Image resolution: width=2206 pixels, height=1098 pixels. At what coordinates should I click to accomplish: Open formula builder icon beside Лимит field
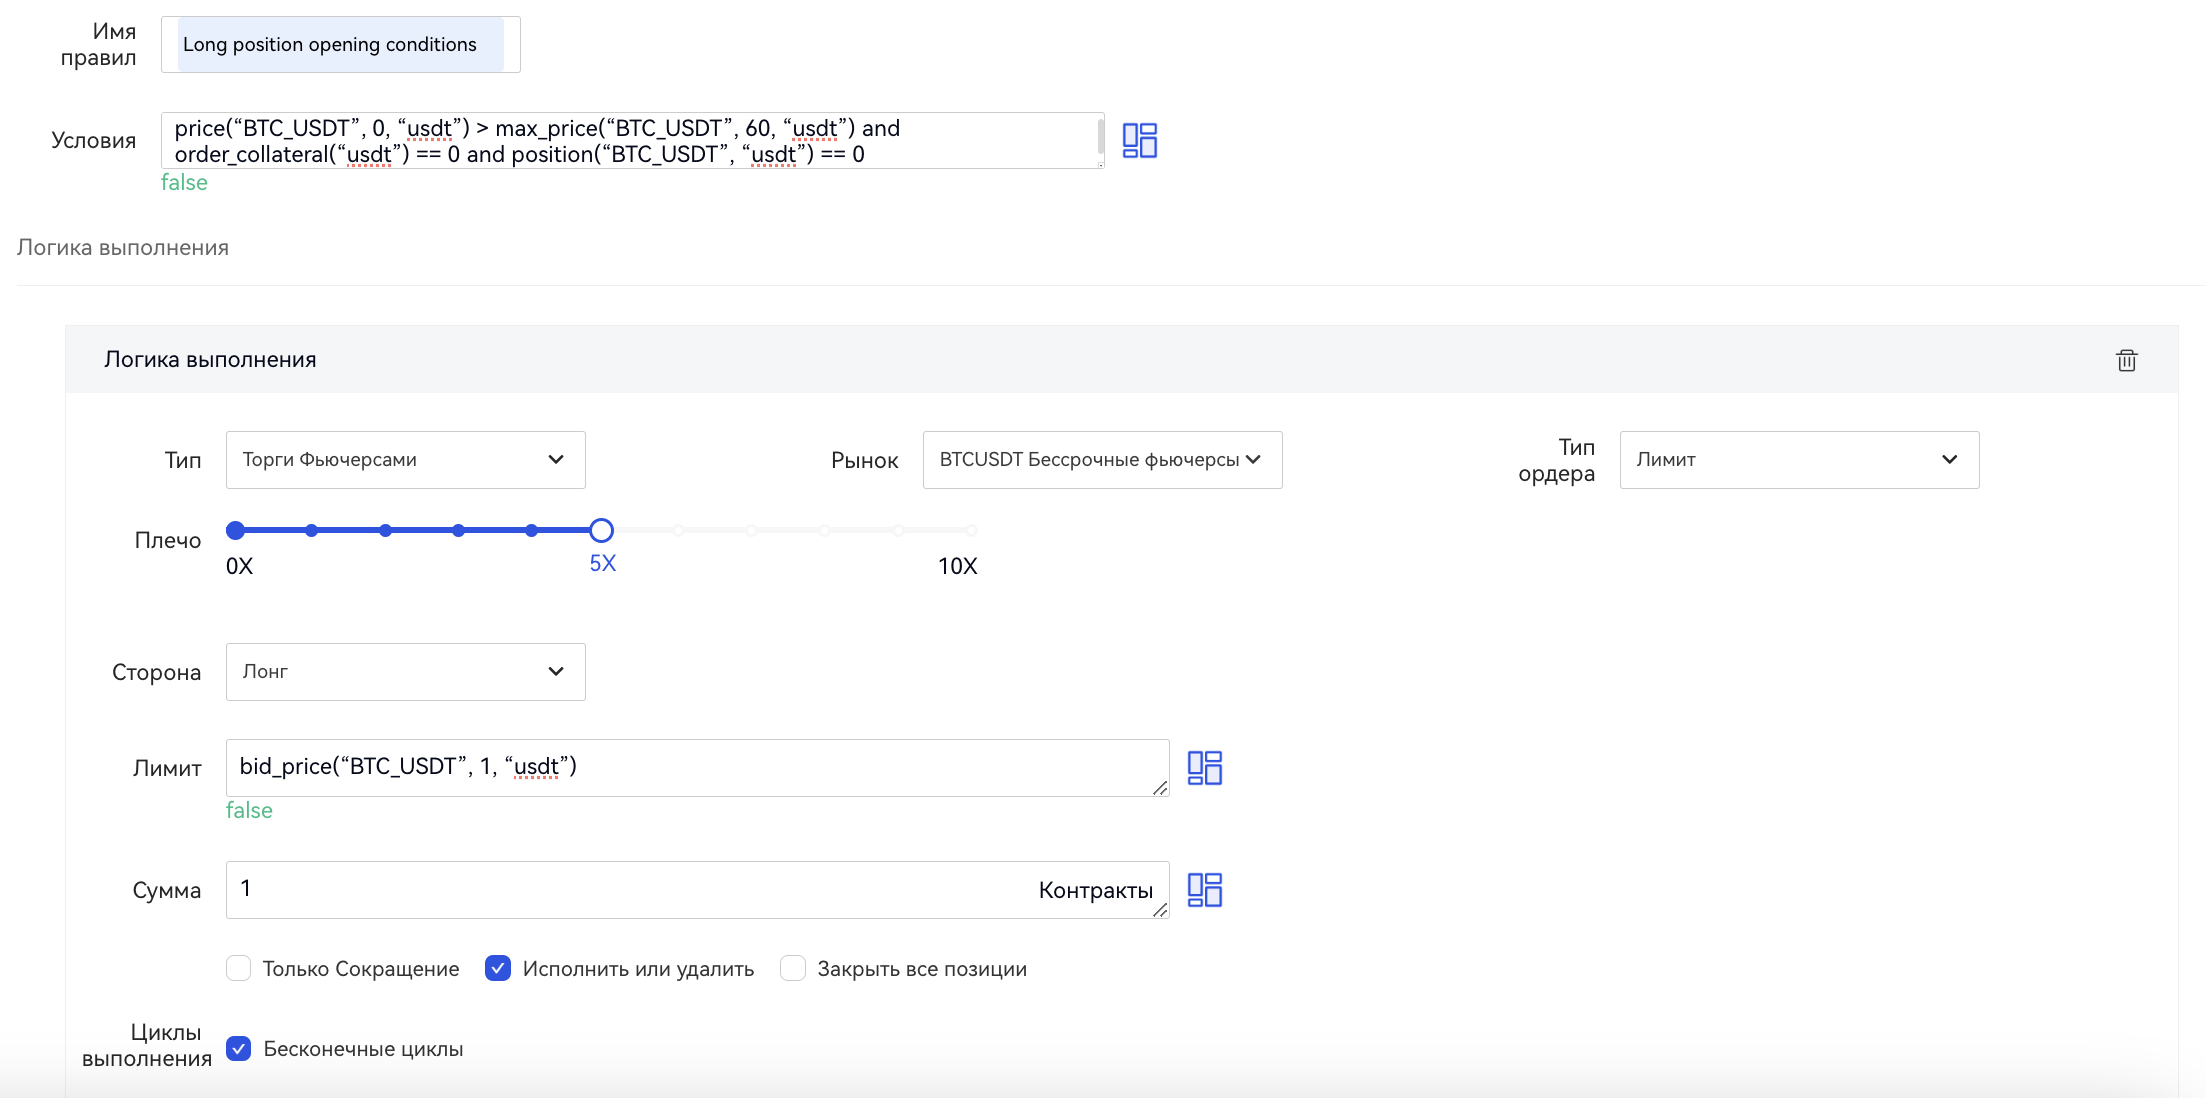pos(1204,768)
